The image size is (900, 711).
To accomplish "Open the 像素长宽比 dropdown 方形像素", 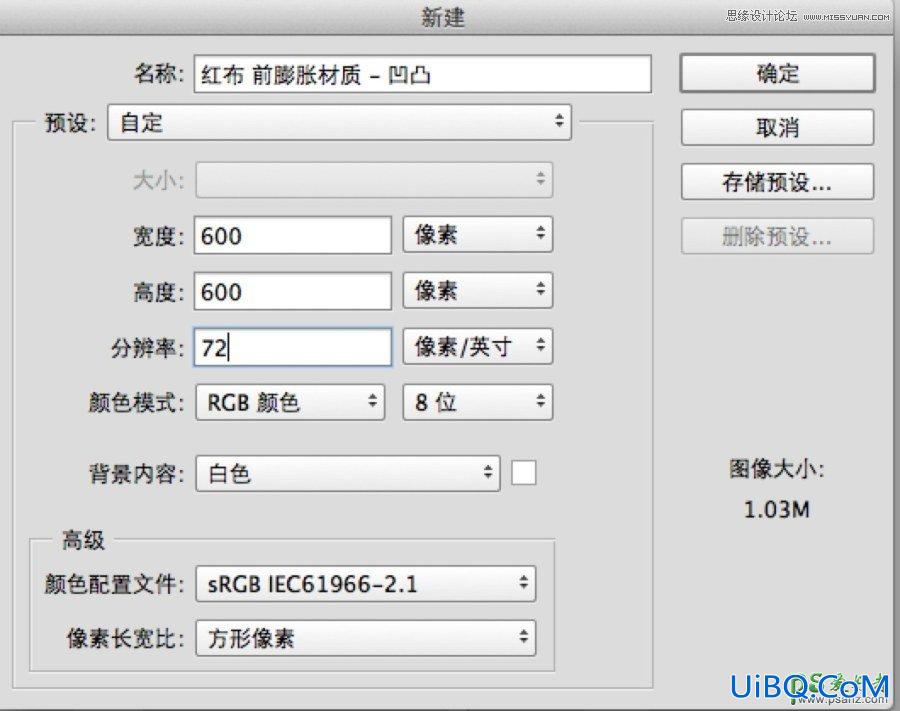I will [x=366, y=638].
